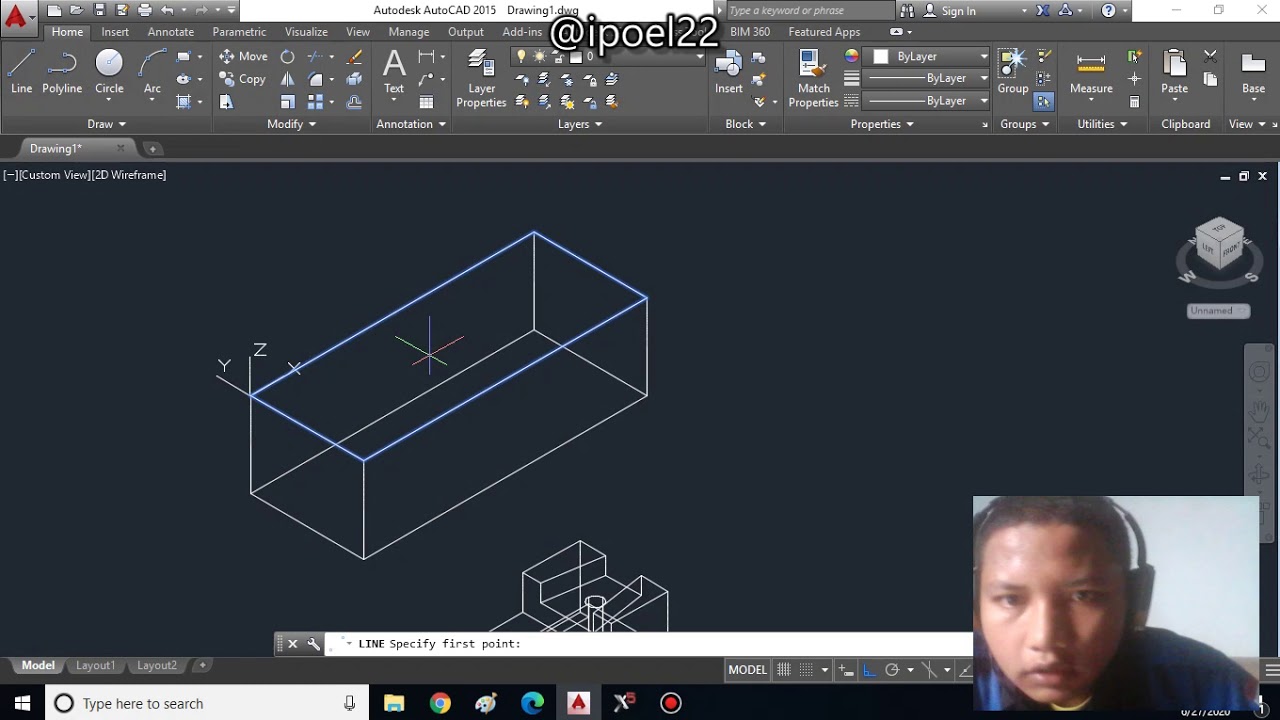The image size is (1280, 720).
Task: Toggle drawing grid display in status bar
Action: pyautogui.click(x=784, y=670)
